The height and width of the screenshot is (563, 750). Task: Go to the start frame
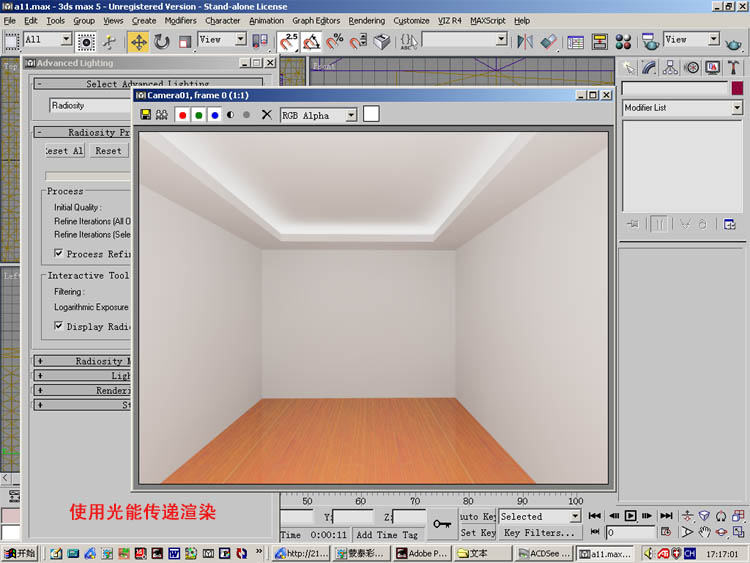pyautogui.click(x=595, y=516)
